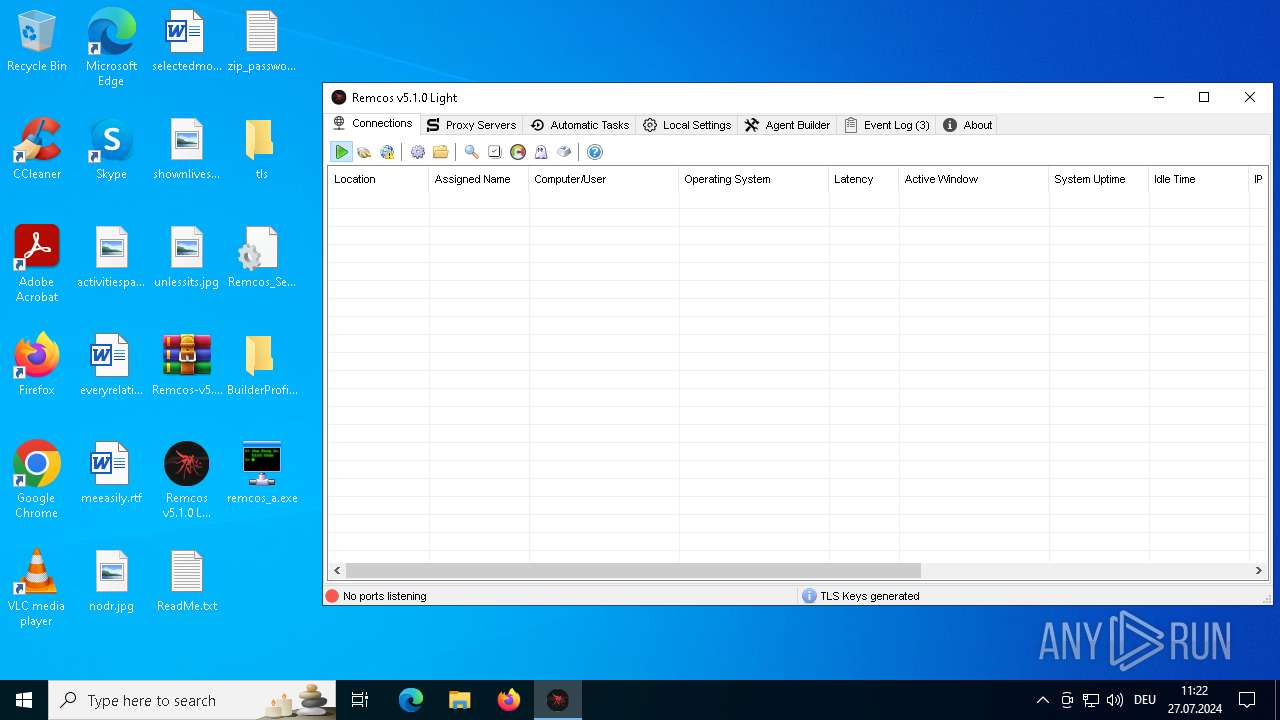
Task: Select the BuilderProfi... folder on desktop
Action: tap(262, 365)
